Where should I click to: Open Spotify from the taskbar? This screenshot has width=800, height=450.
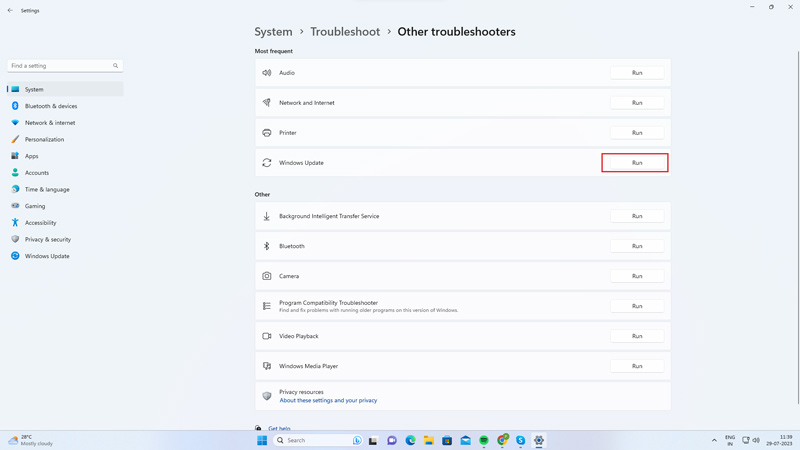click(484, 440)
